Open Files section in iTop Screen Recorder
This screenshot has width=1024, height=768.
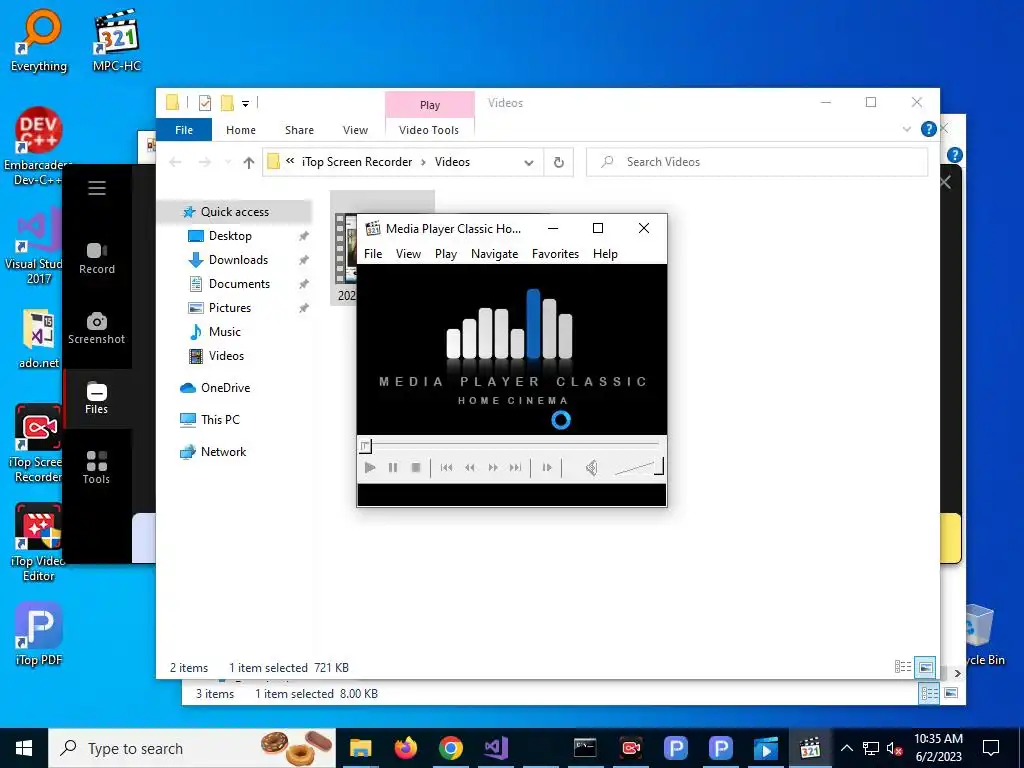[97, 398]
